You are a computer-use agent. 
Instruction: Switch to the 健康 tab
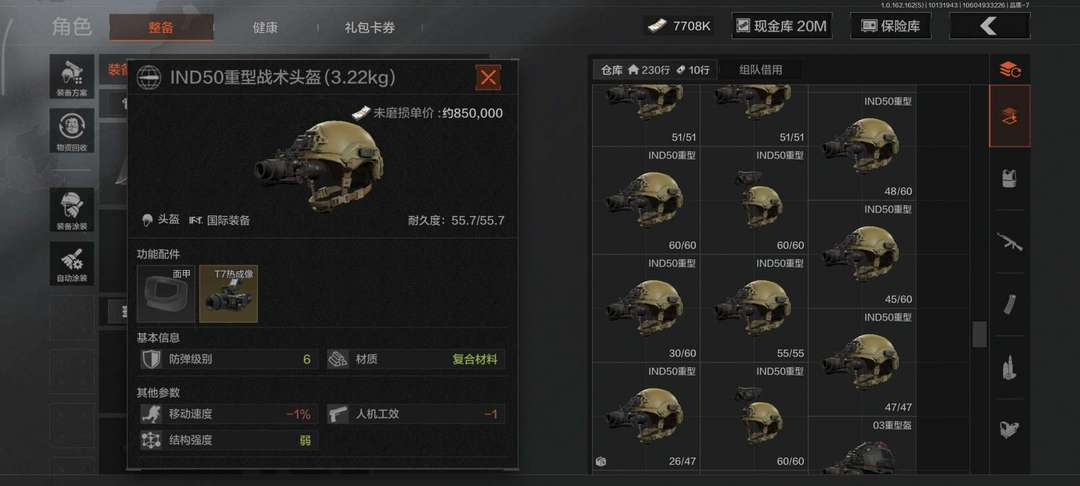click(265, 28)
